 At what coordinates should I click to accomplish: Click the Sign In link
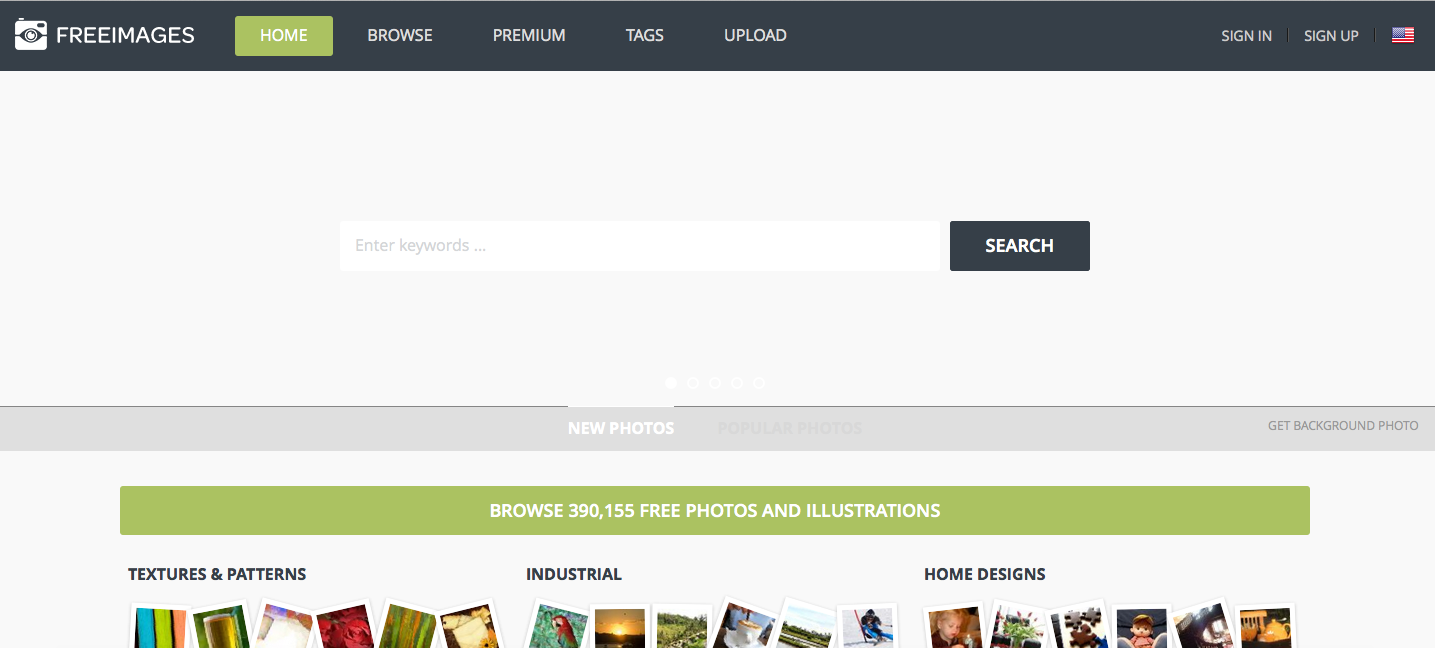1246,36
